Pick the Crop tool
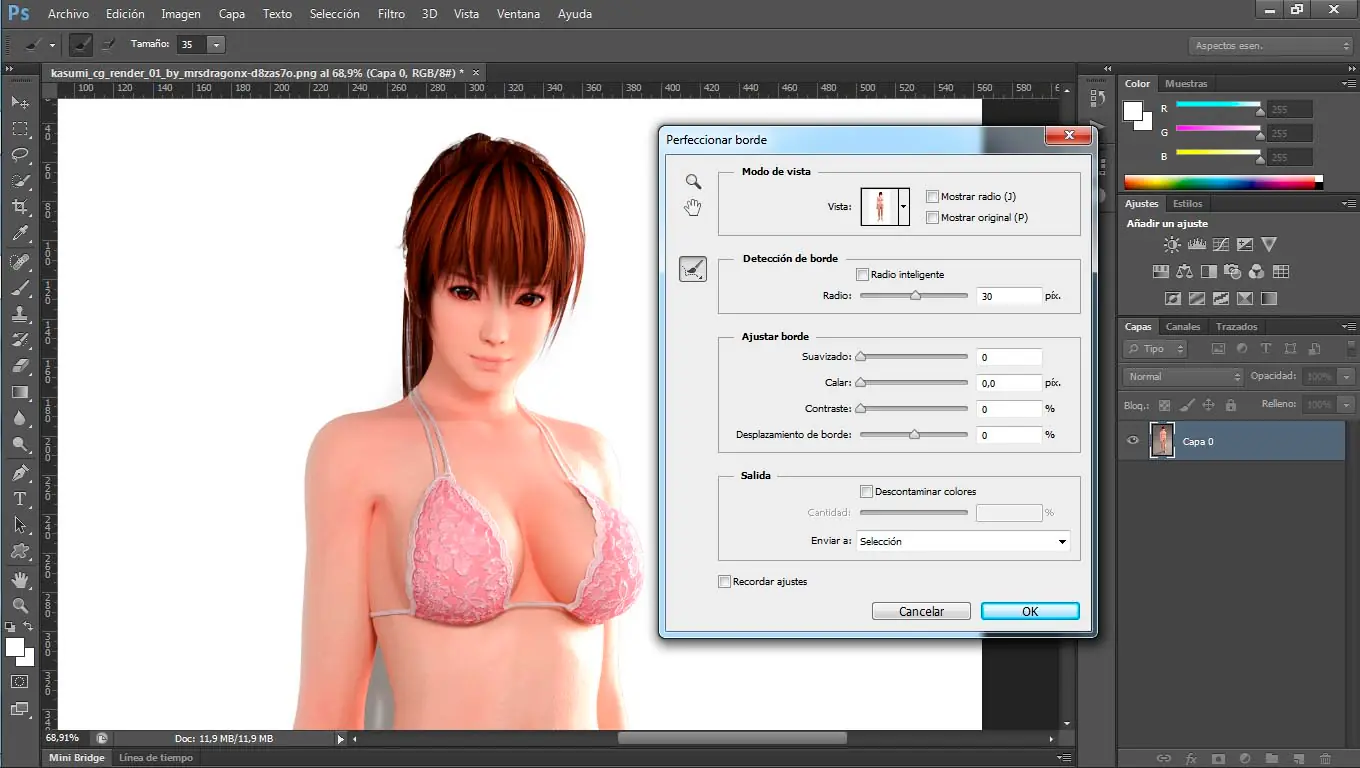The width and height of the screenshot is (1360, 768). (20, 207)
